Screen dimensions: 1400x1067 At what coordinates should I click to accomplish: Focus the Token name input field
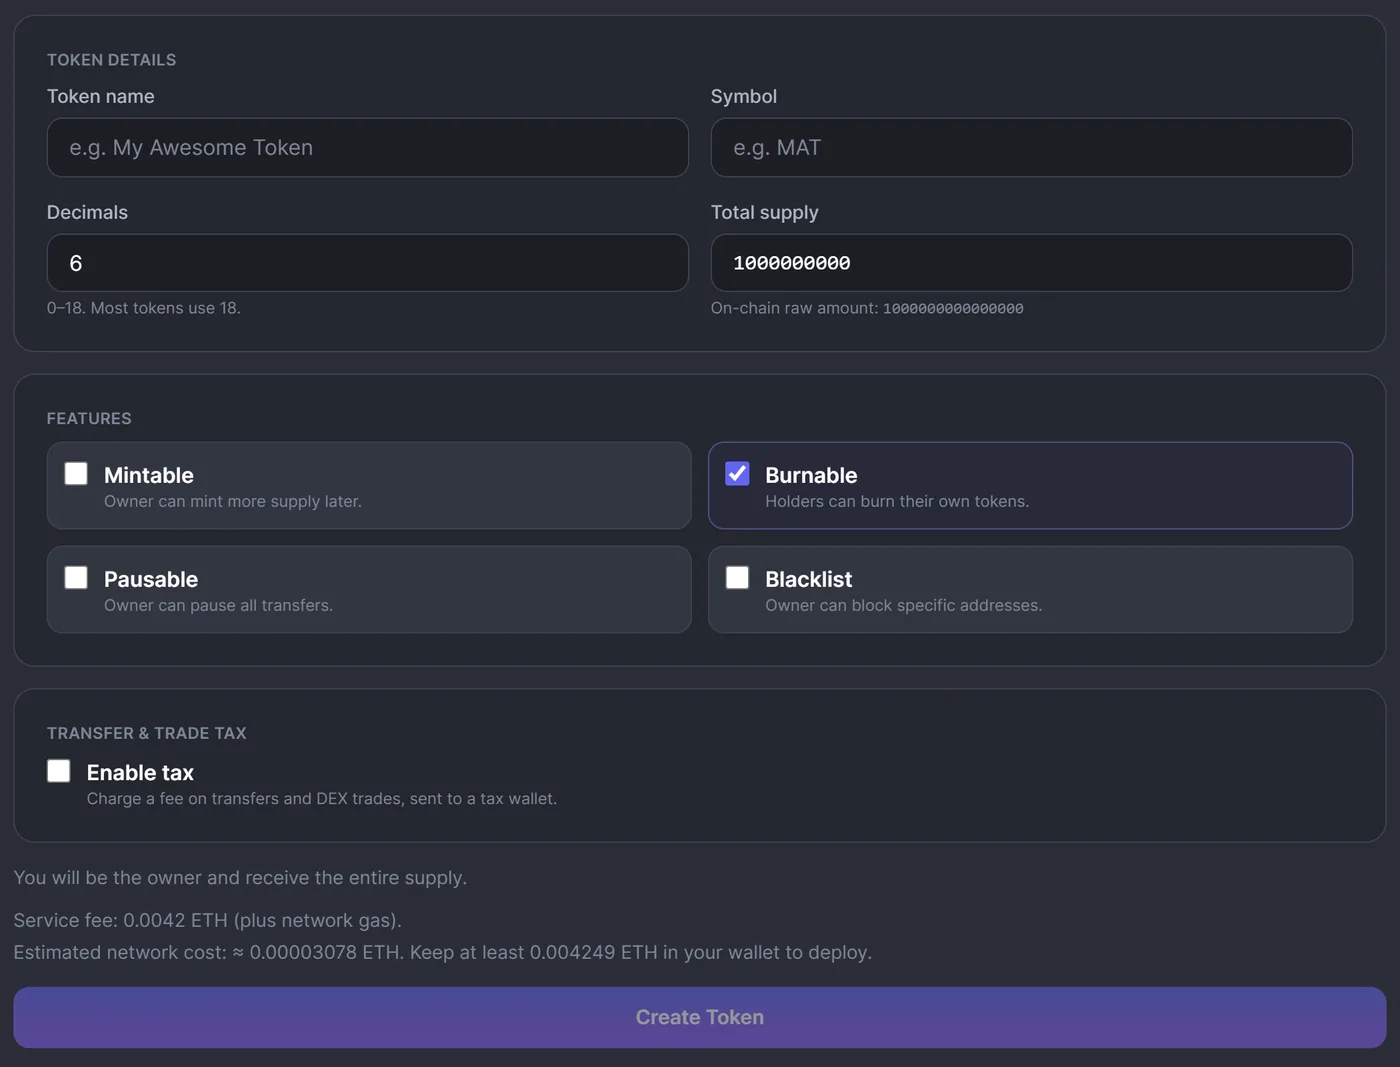pyautogui.click(x=368, y=148)
